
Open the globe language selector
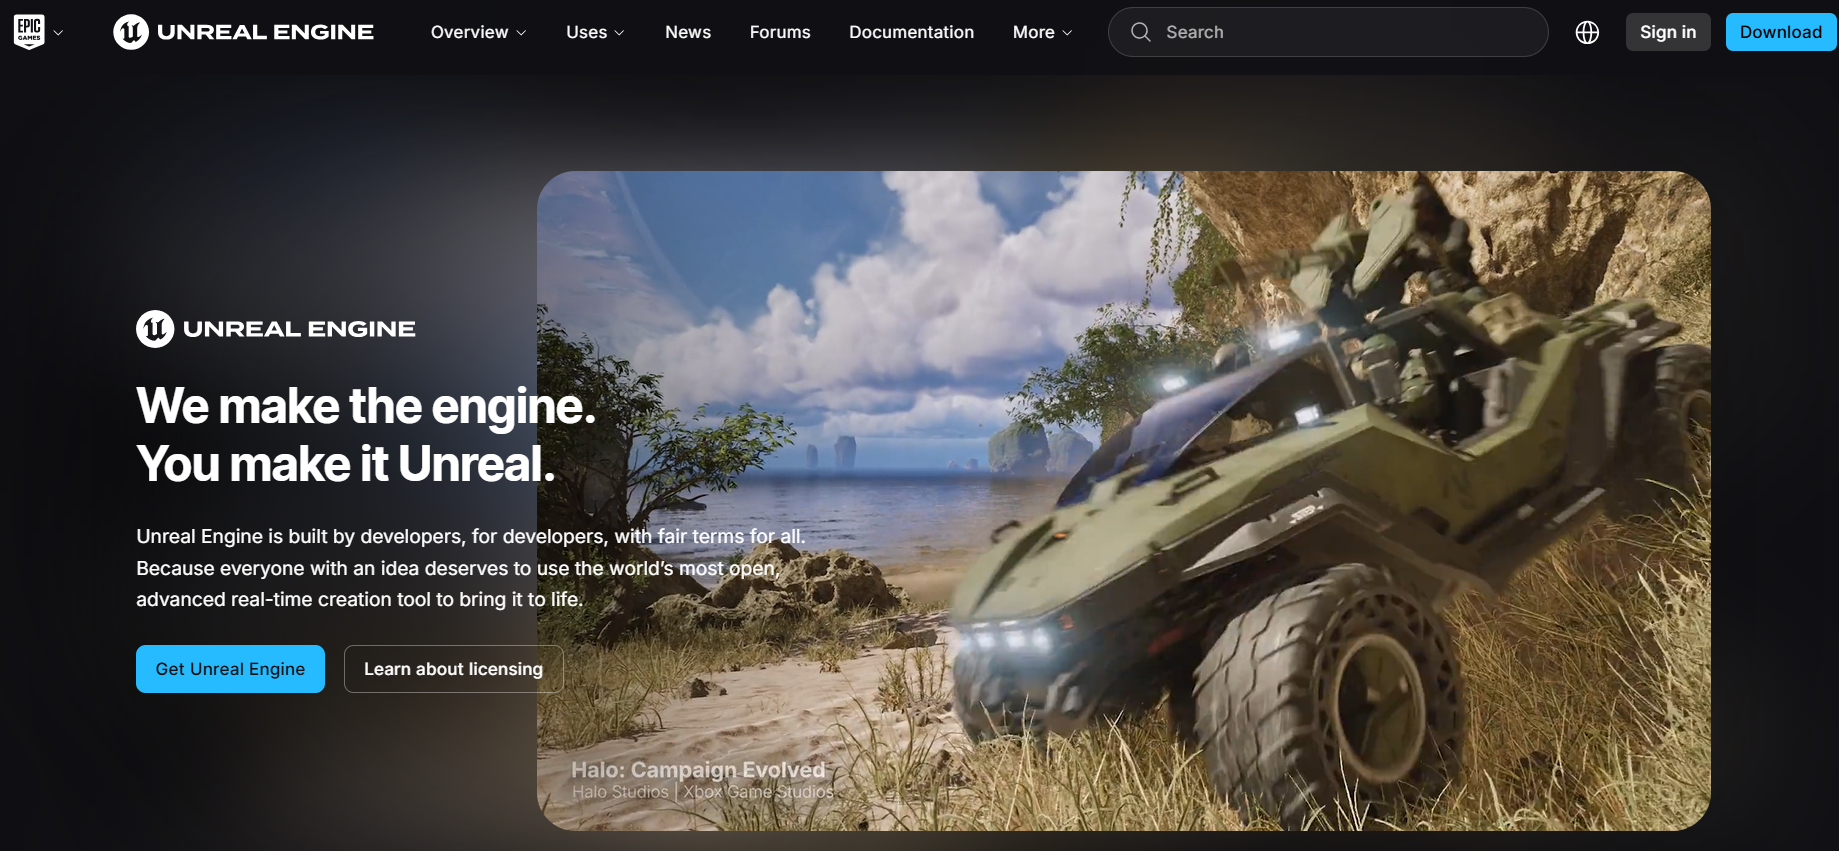tap(1587, 32)
